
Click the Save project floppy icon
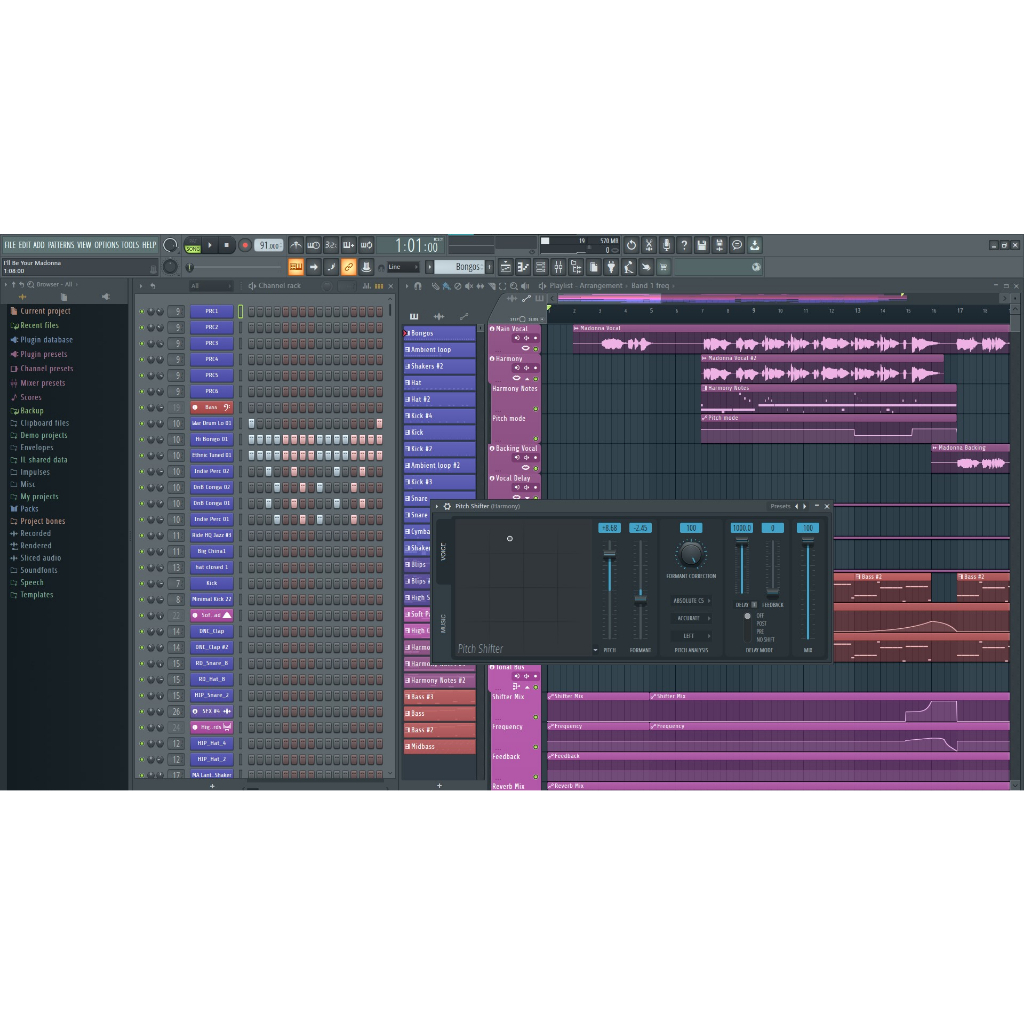[702, 245]
